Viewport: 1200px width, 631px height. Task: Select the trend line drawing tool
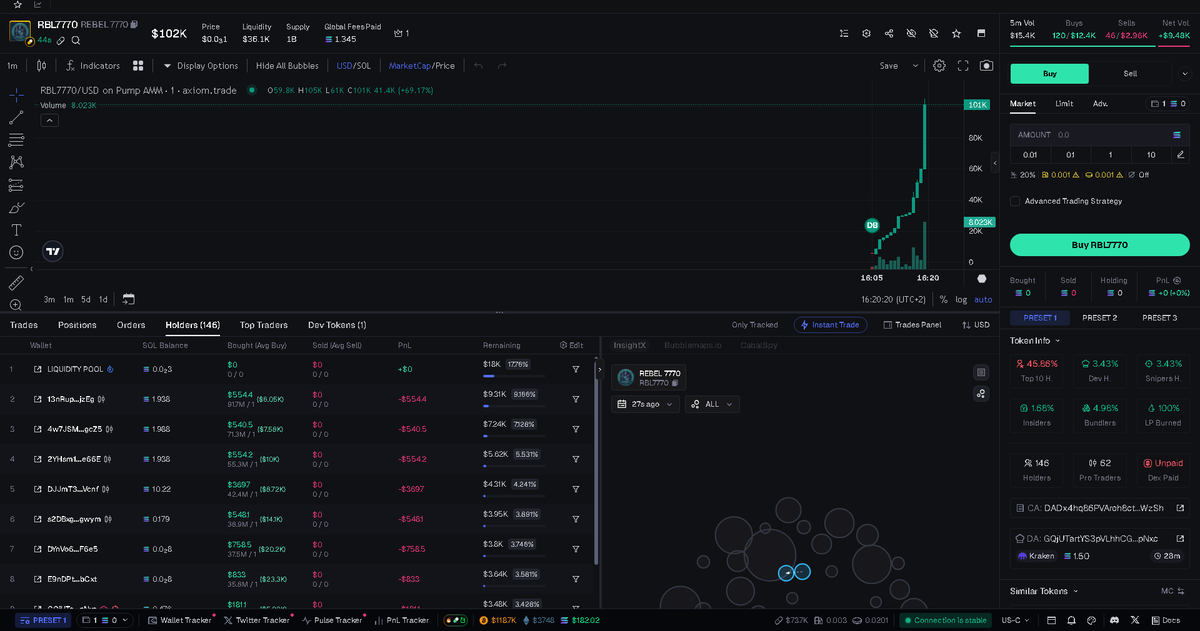16,117
